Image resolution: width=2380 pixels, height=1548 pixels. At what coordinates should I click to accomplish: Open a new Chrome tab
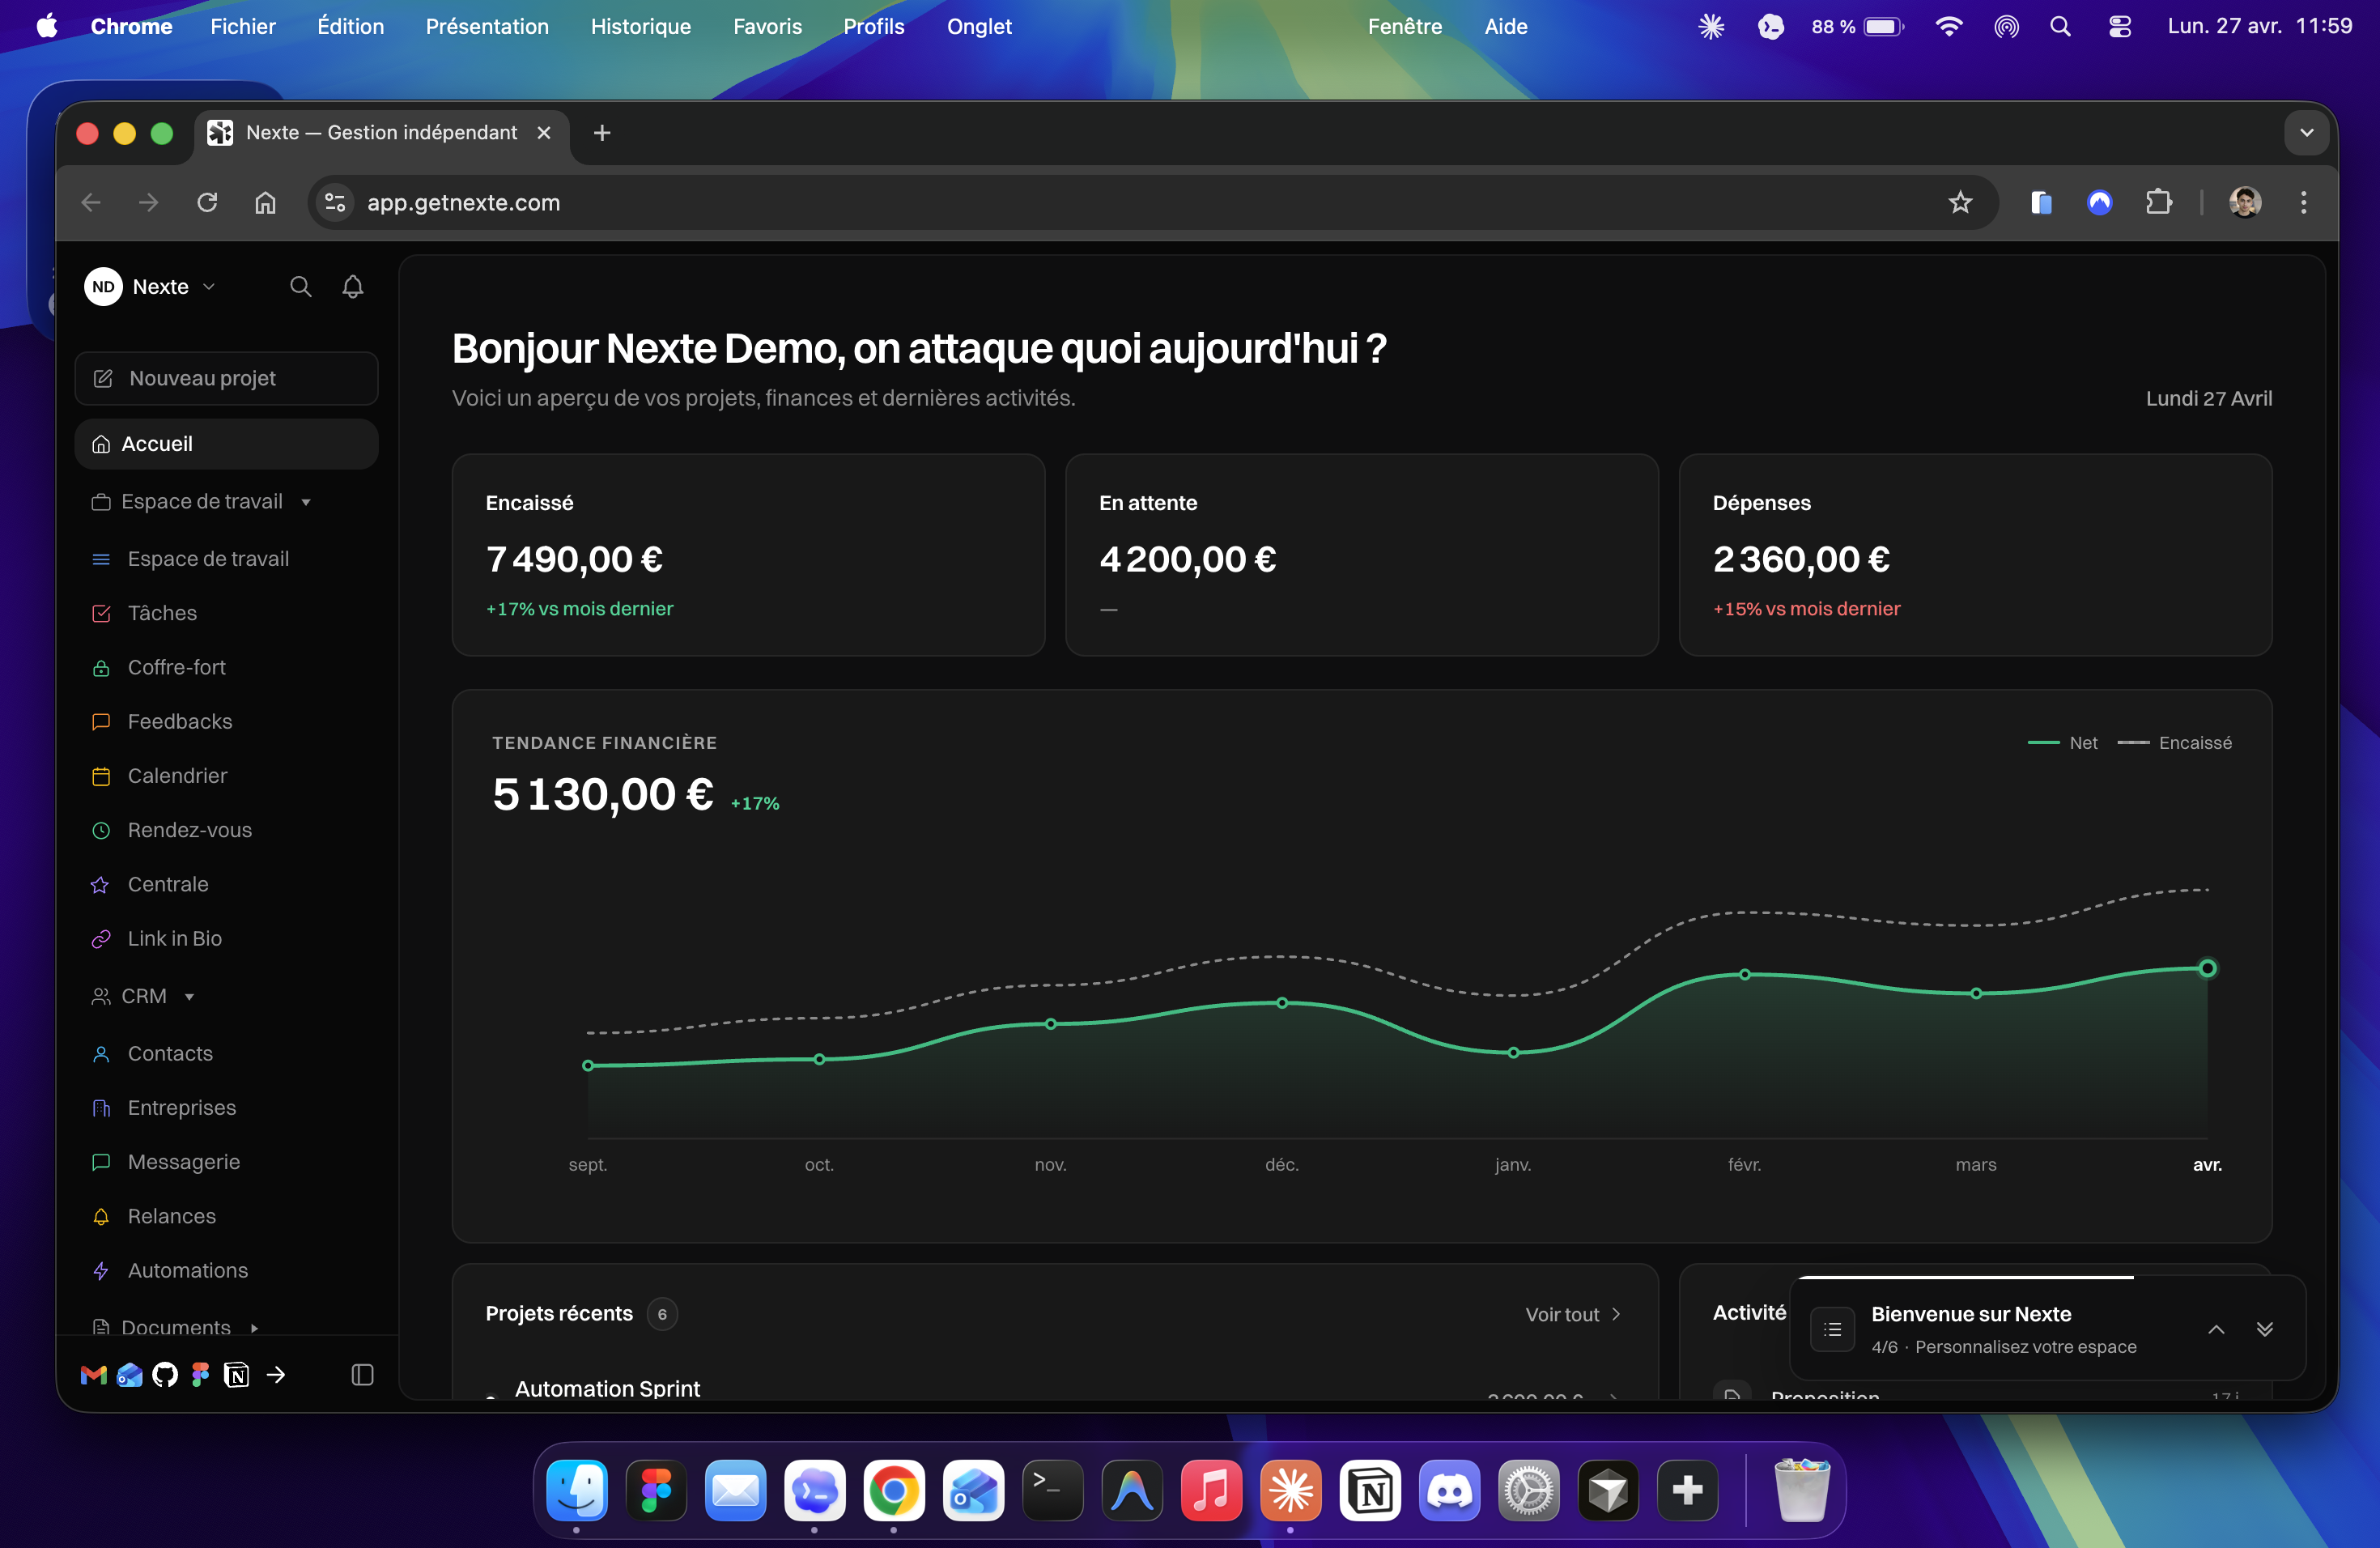[602, 133]
